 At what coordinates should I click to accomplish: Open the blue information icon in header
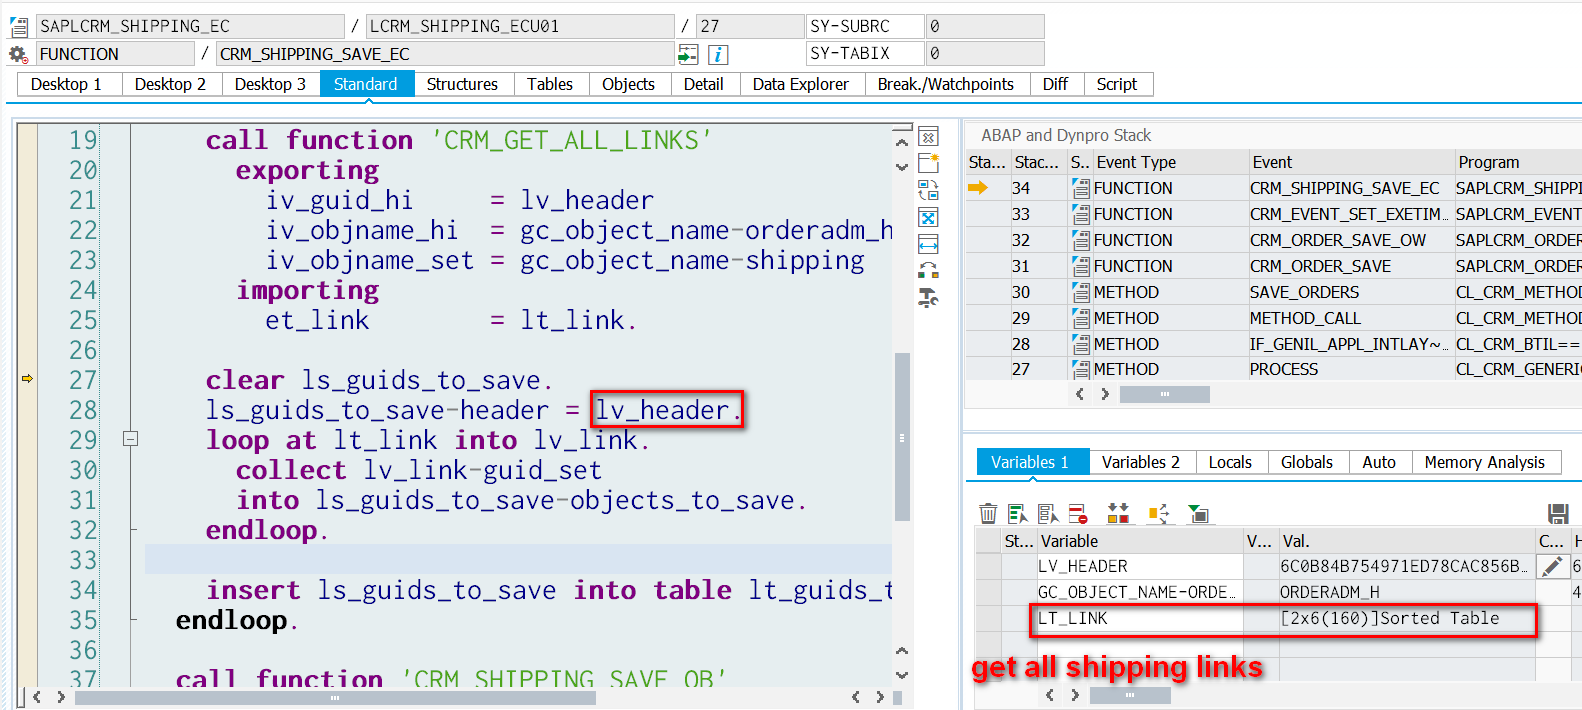tap(718, 54)
